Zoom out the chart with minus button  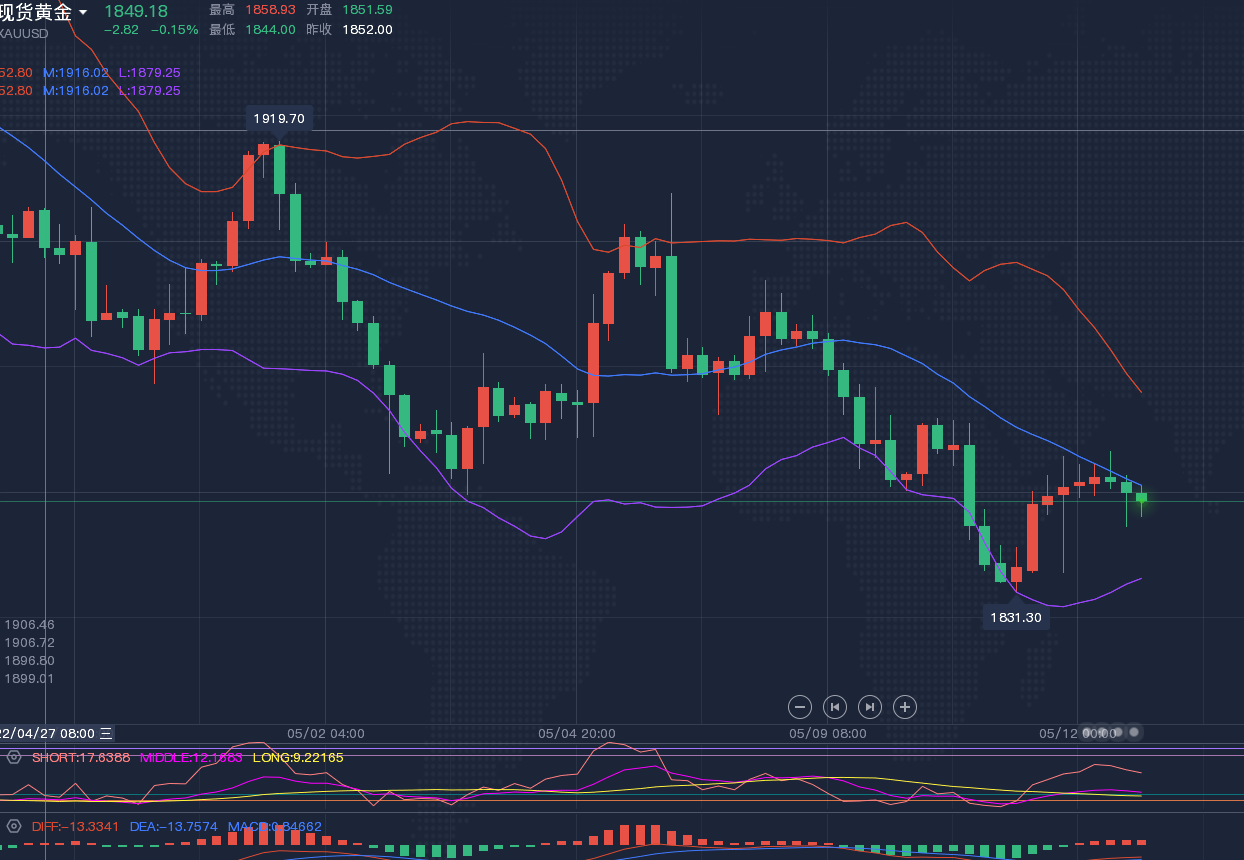pyautogui.click(x=799, y=707)
